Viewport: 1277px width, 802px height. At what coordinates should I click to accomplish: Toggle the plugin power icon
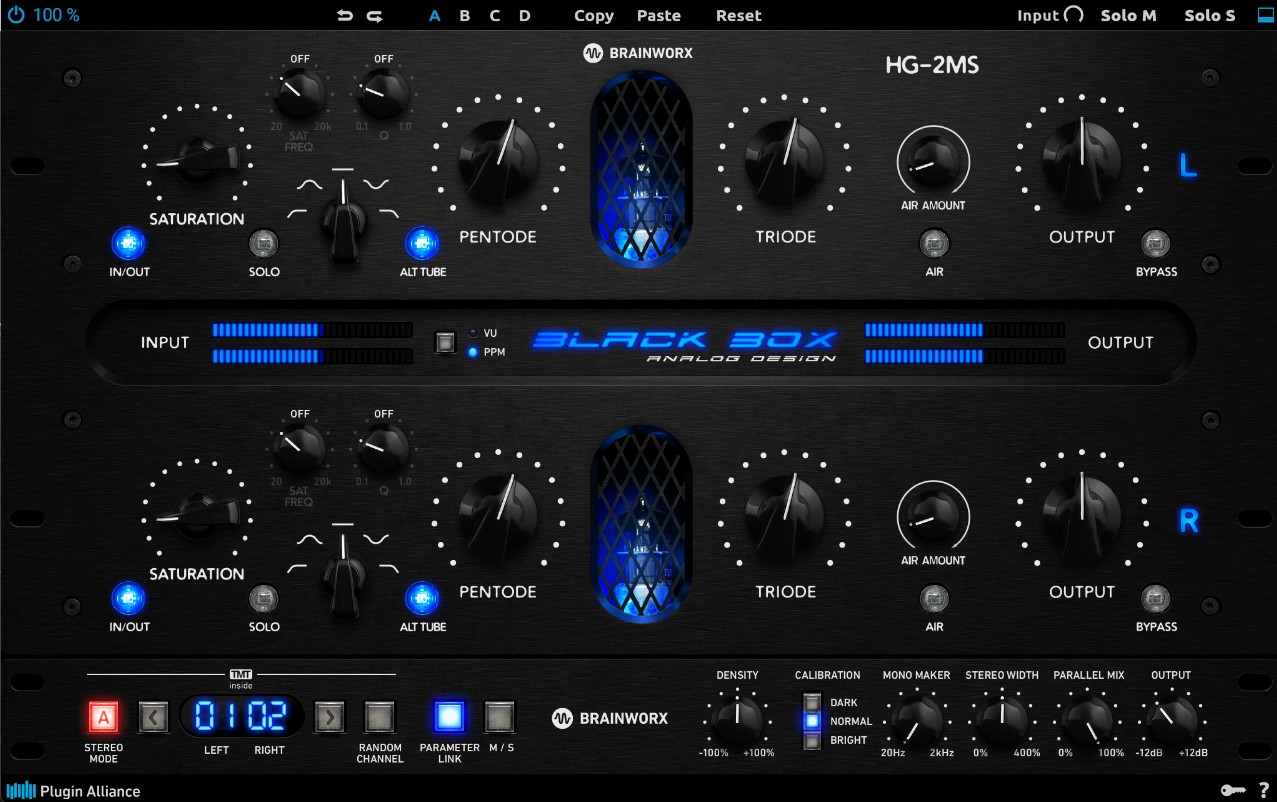pyautogui.click(x=15, y=15)
